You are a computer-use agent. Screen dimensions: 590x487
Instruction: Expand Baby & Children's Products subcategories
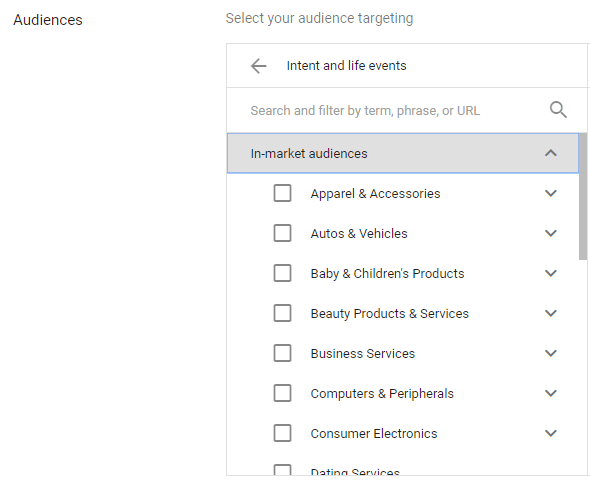[x=551, y=273]
